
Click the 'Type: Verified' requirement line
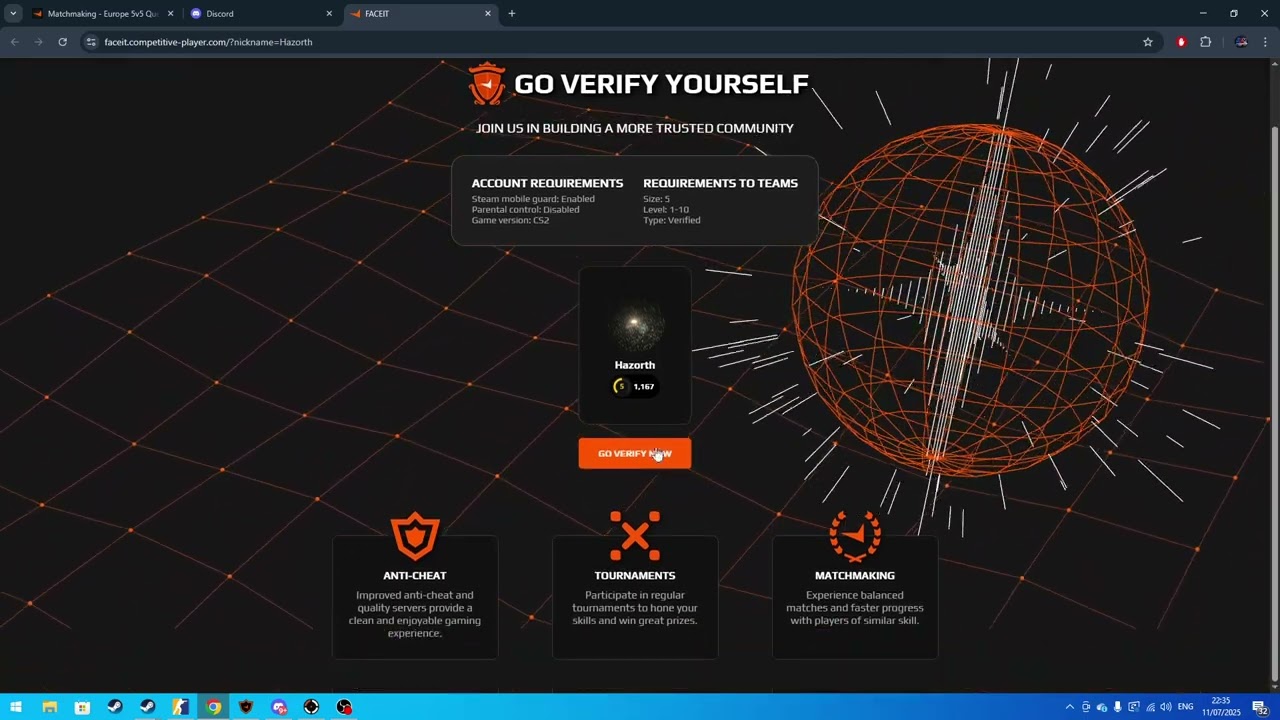(x=671, y=220)
